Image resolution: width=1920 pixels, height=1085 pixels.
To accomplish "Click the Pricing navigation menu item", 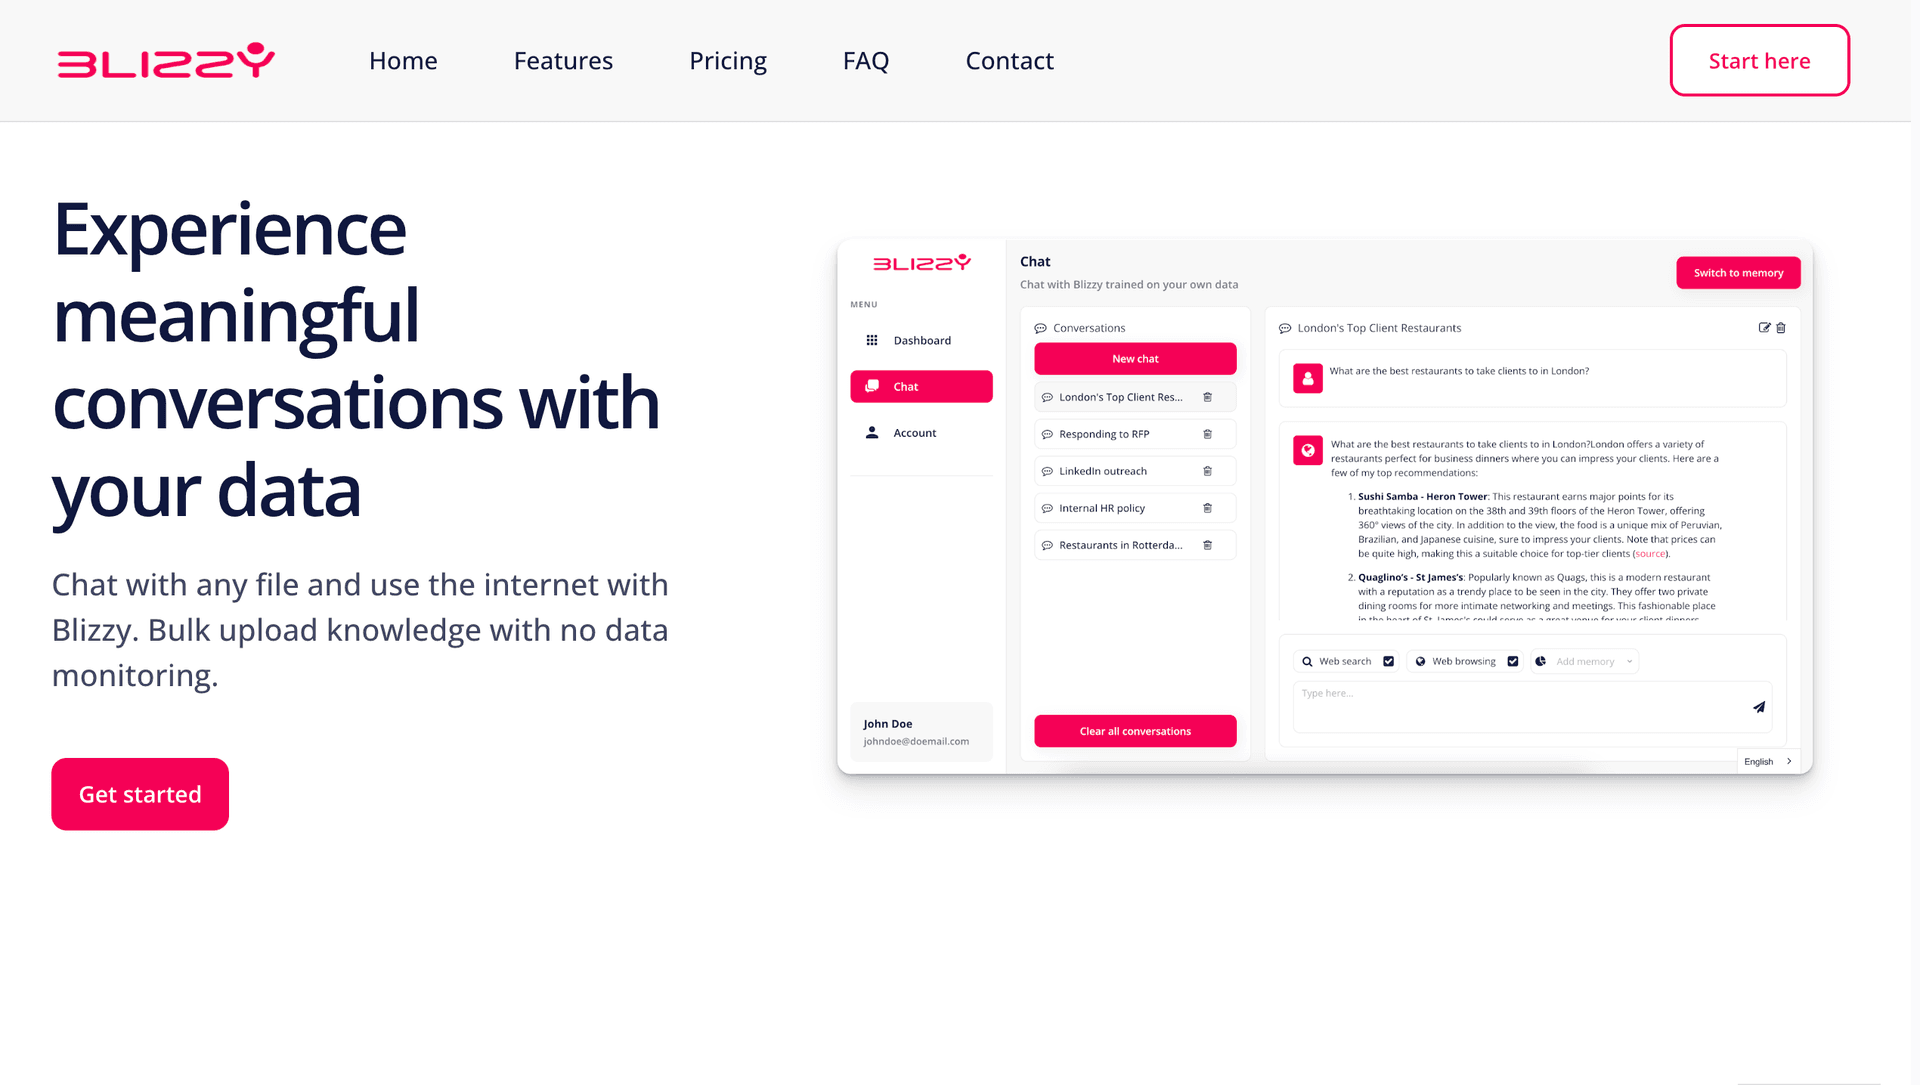I will pos(728,59).
